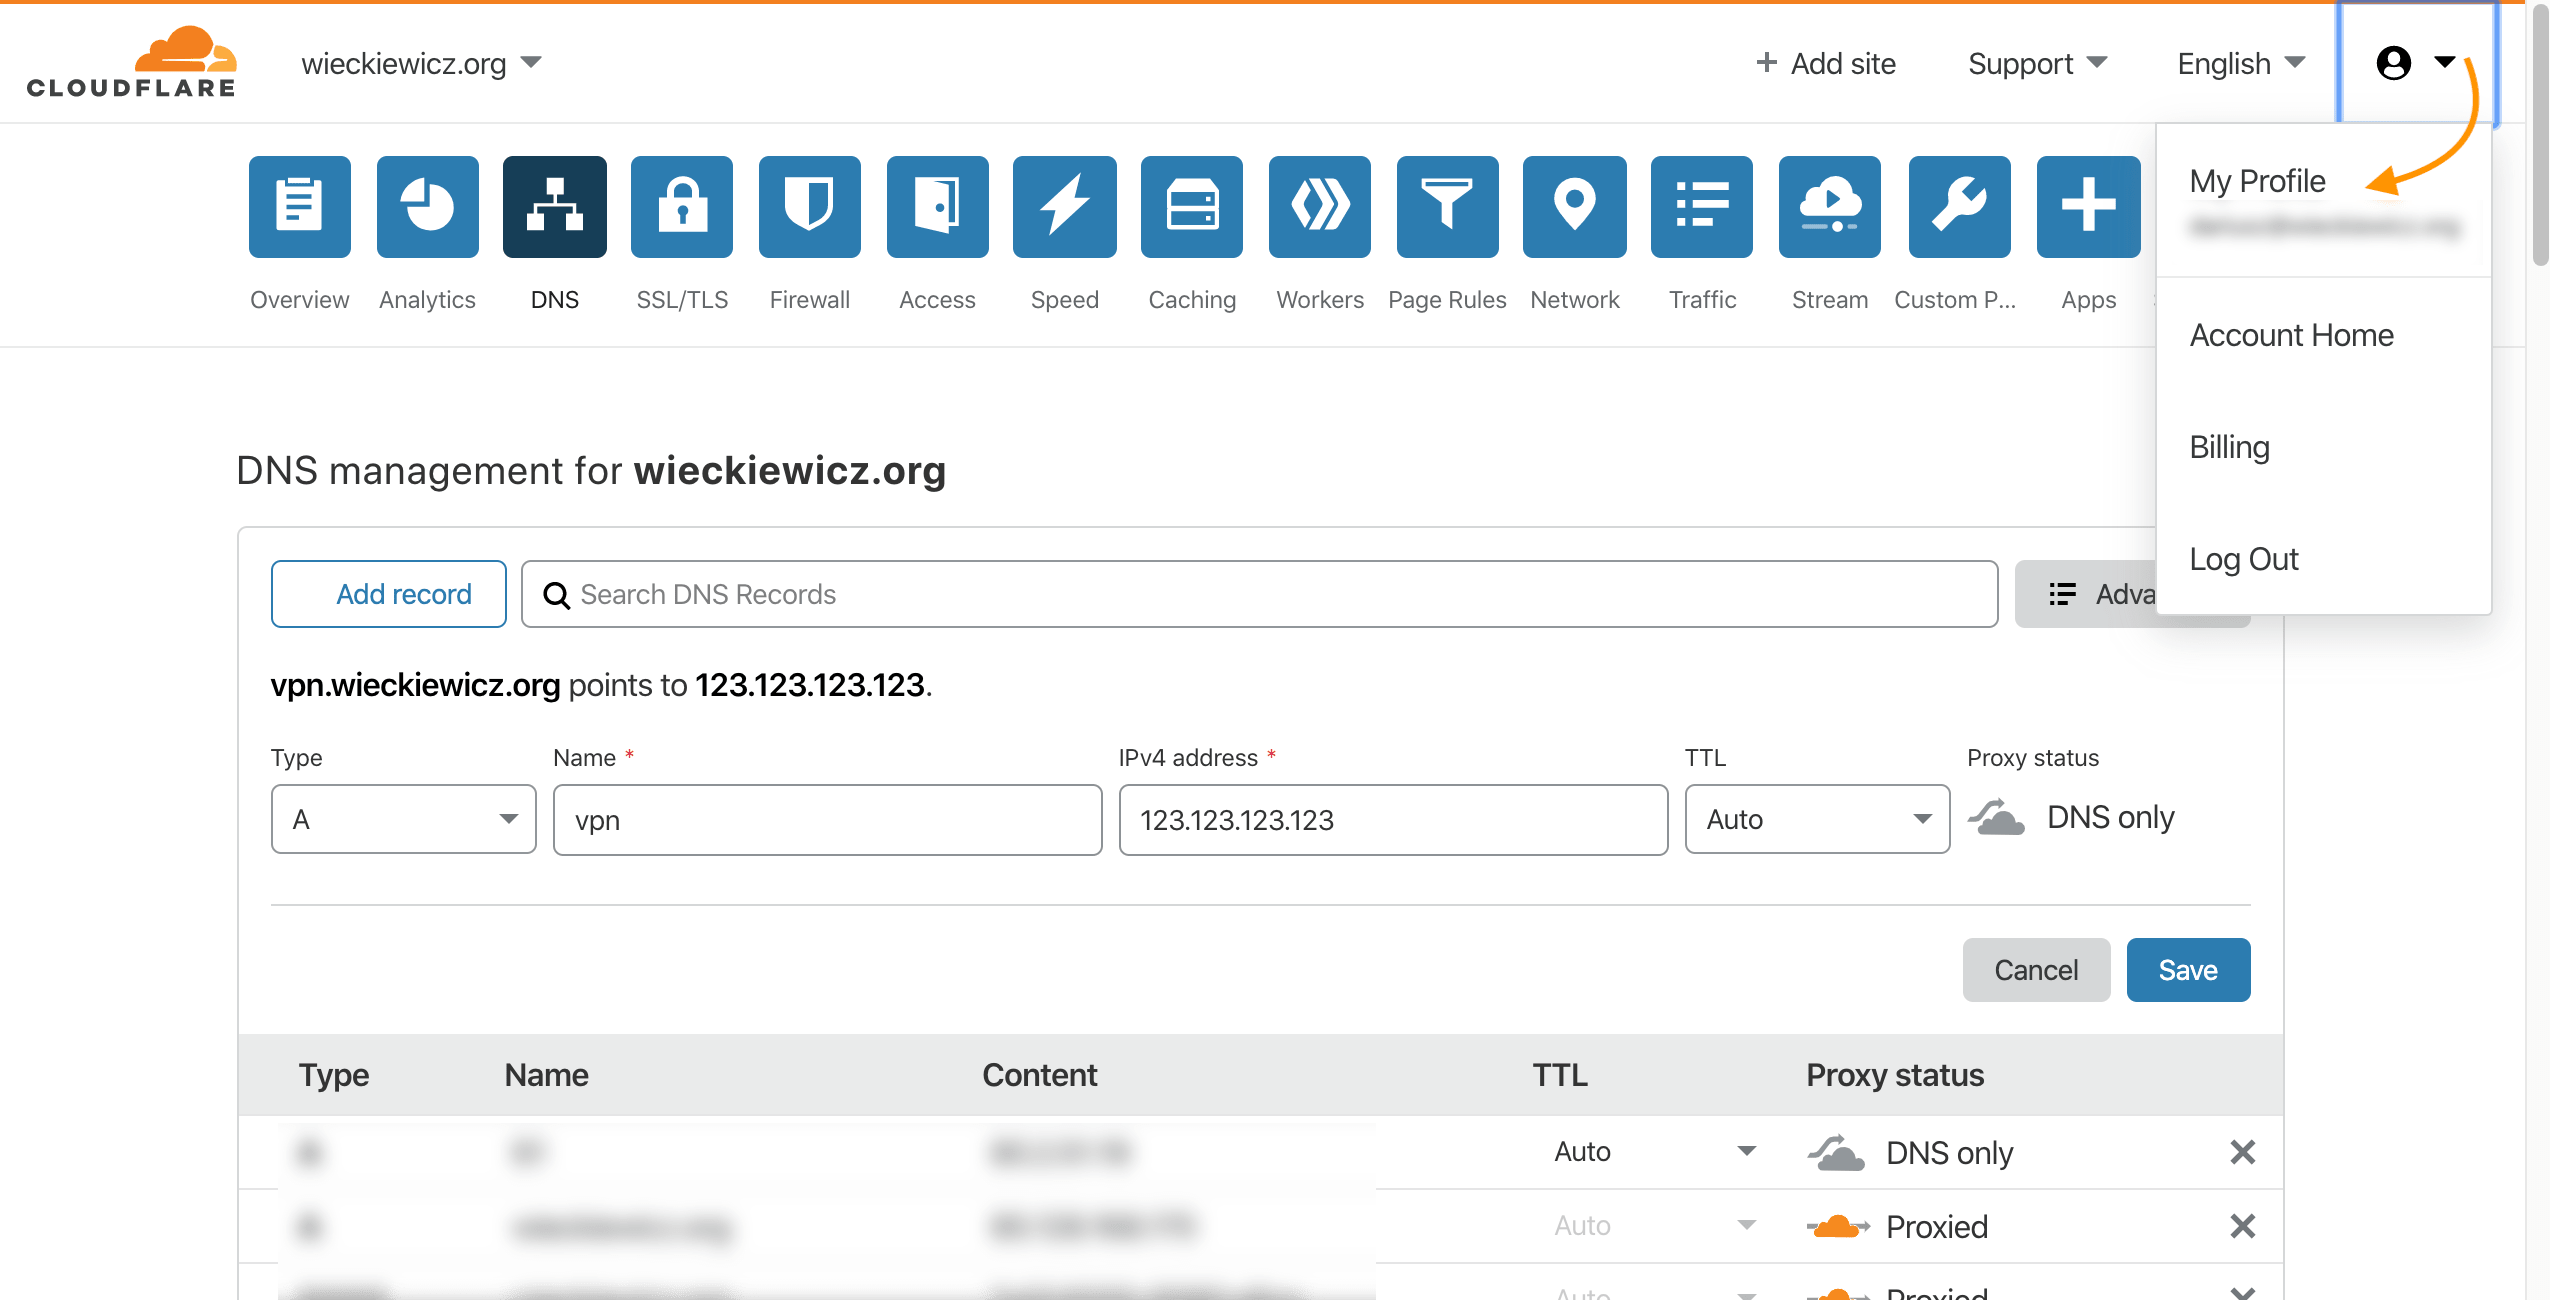This screenshot has width=2550, height=1300.
Task: Select My Profile from account menu
Action: 2257,181
